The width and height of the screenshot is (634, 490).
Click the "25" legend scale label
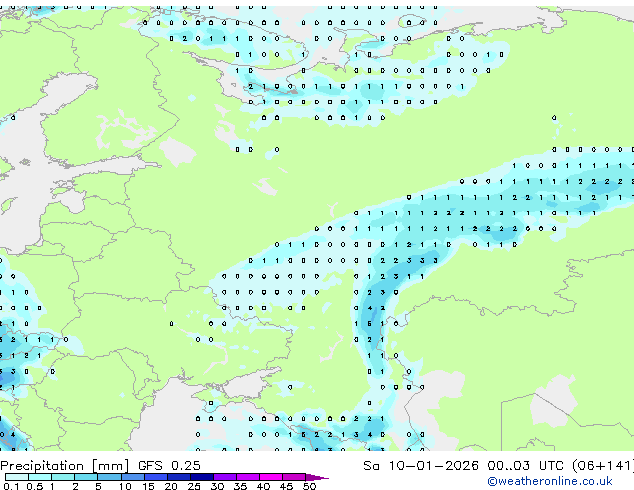click(x=194, y=486)
